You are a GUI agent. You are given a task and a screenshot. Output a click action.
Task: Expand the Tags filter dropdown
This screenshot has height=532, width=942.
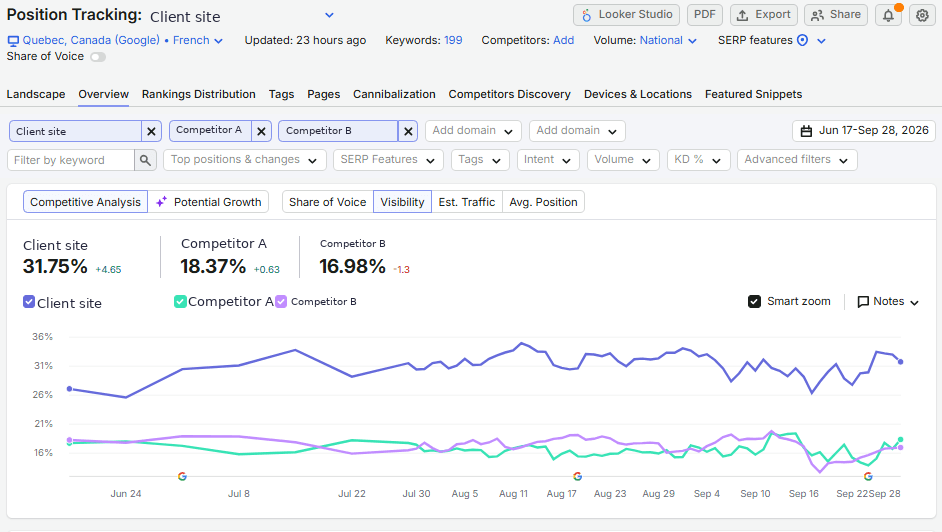(x=480, y=160)
